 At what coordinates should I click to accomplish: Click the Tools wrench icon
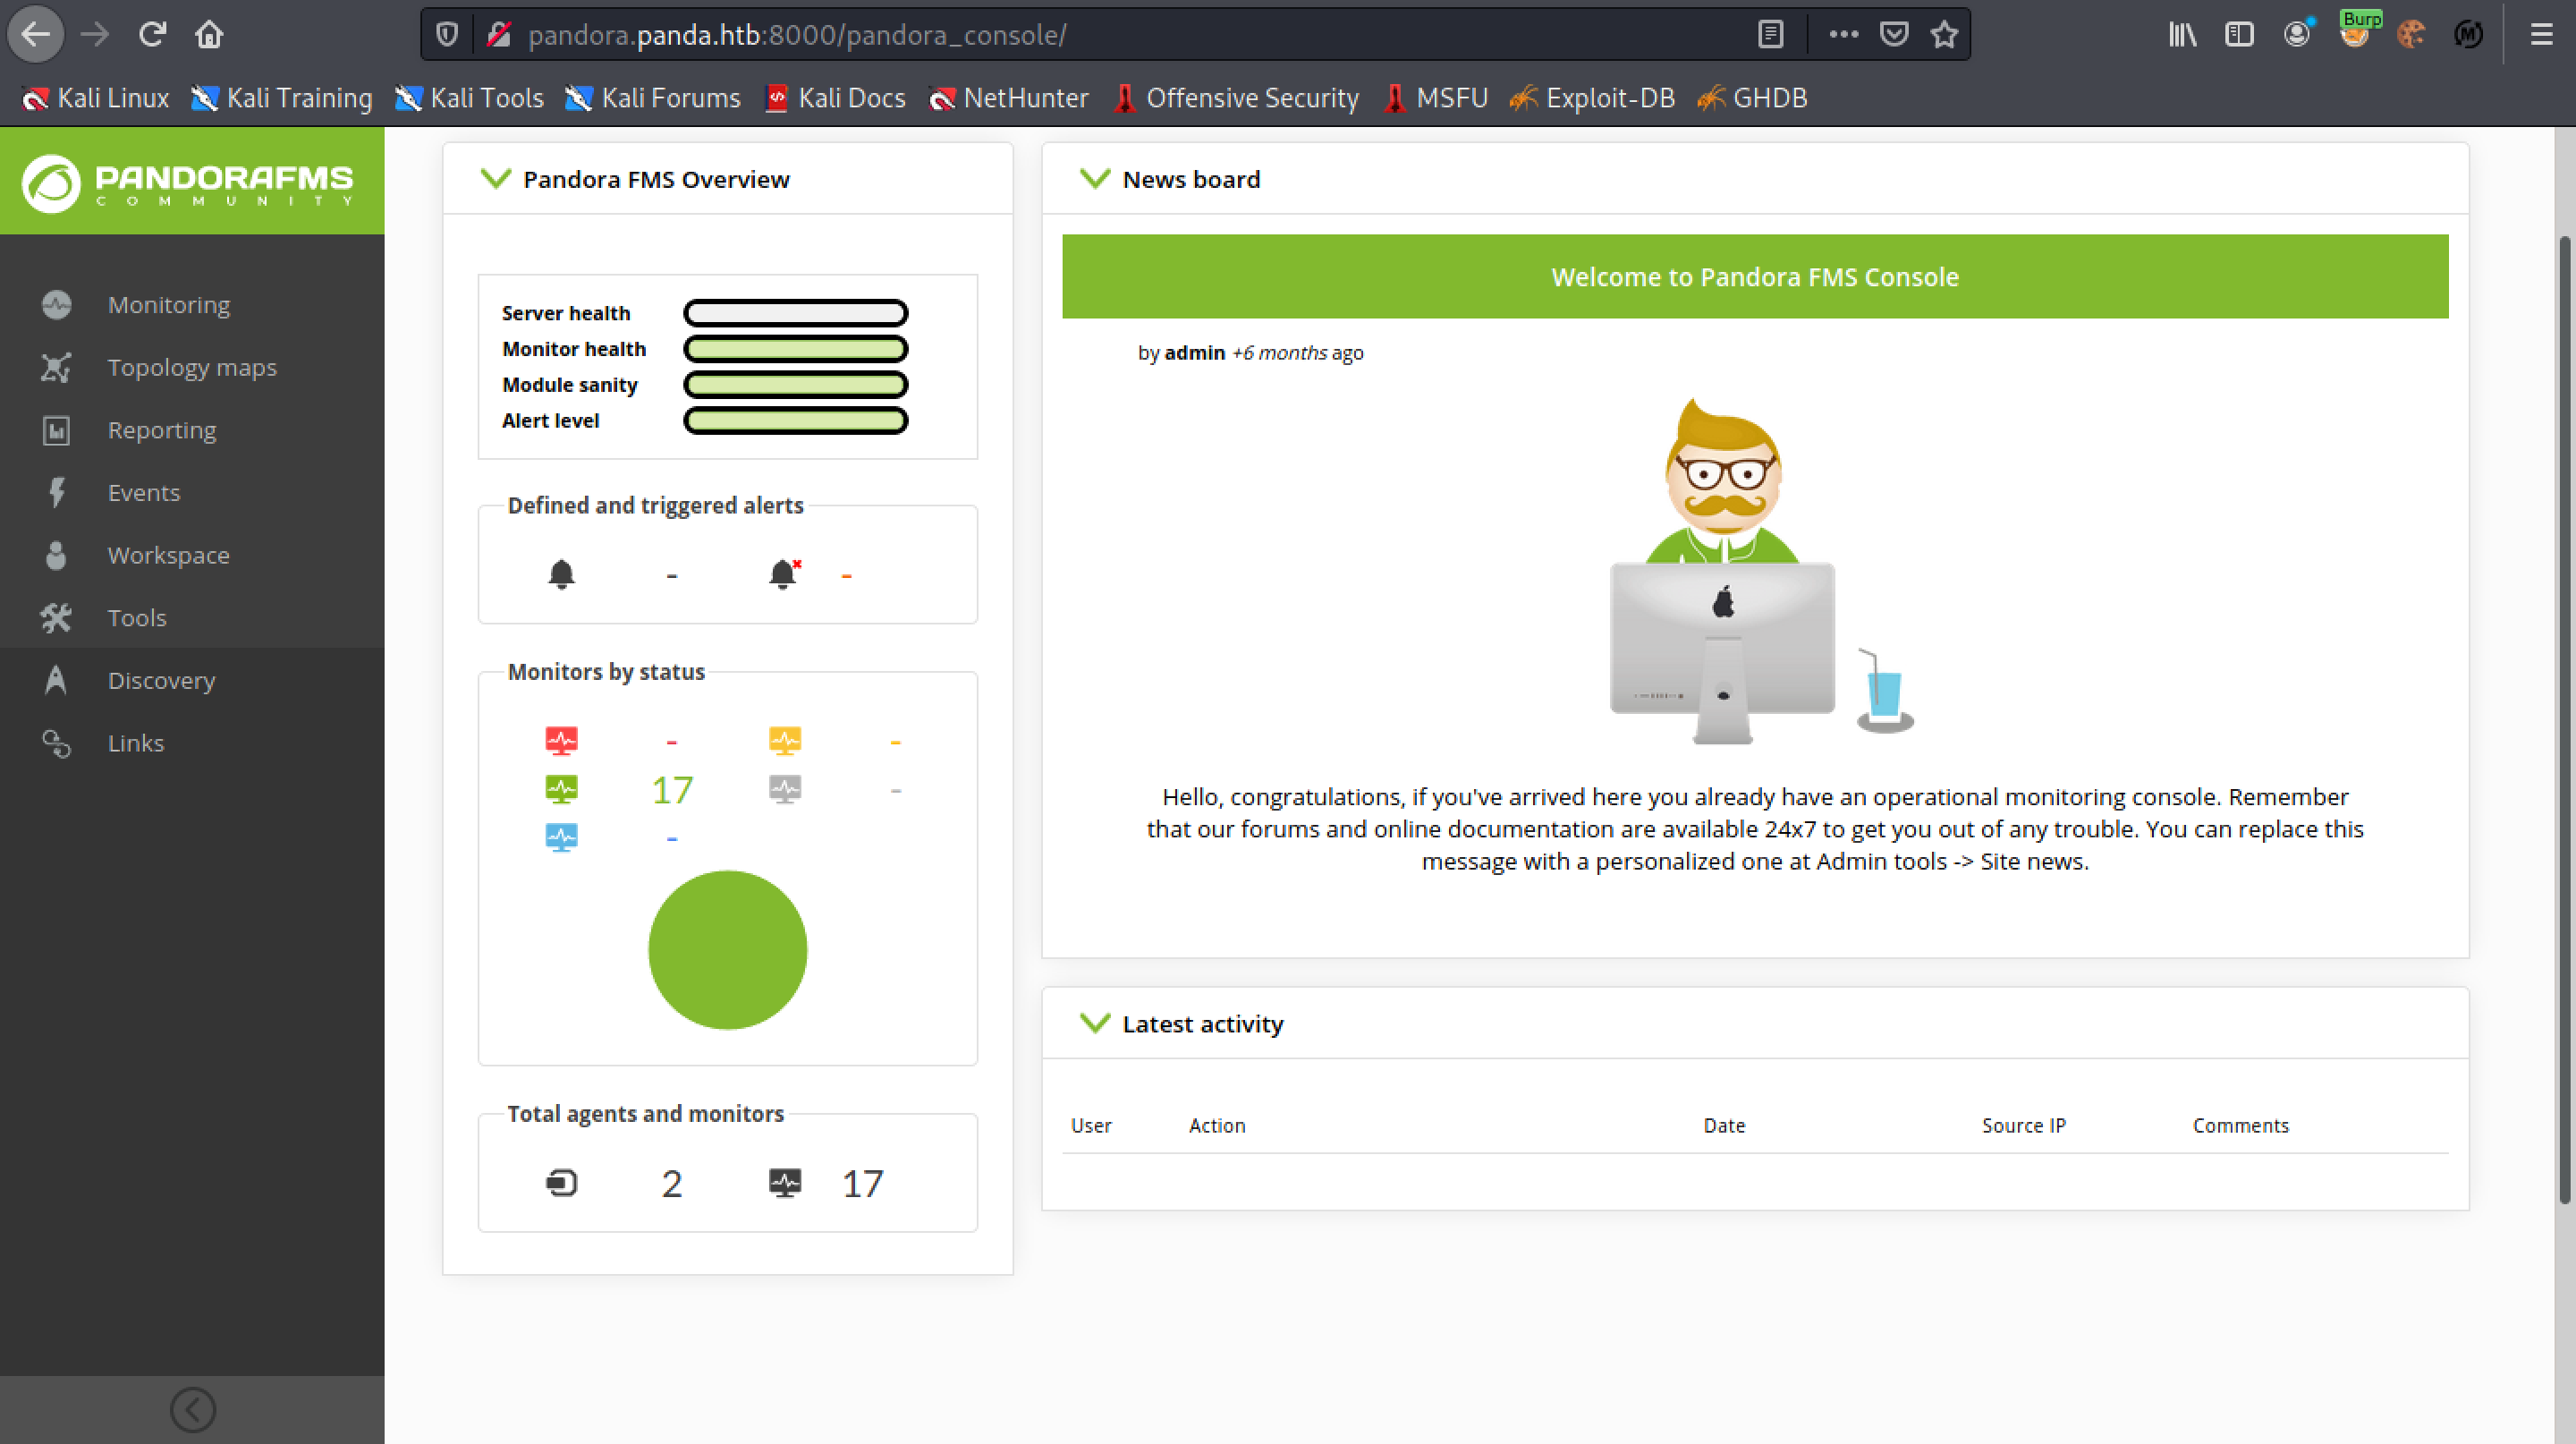coord(56,618)
